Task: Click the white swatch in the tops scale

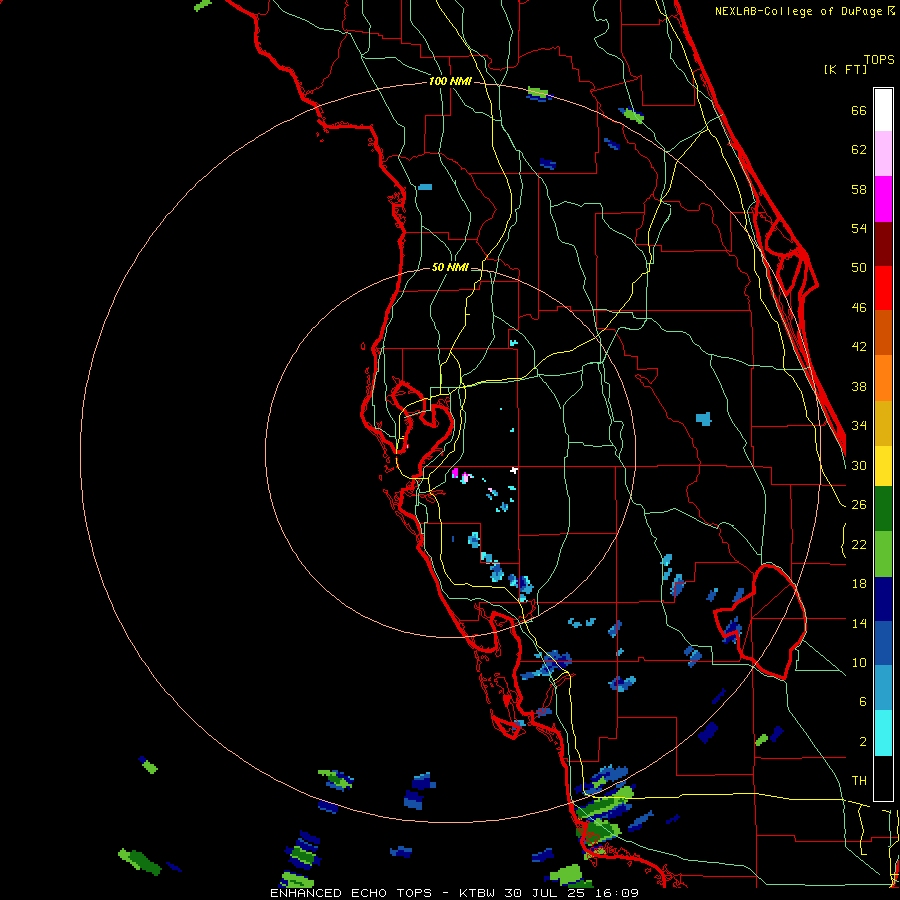Action: (x=883, y=110)
